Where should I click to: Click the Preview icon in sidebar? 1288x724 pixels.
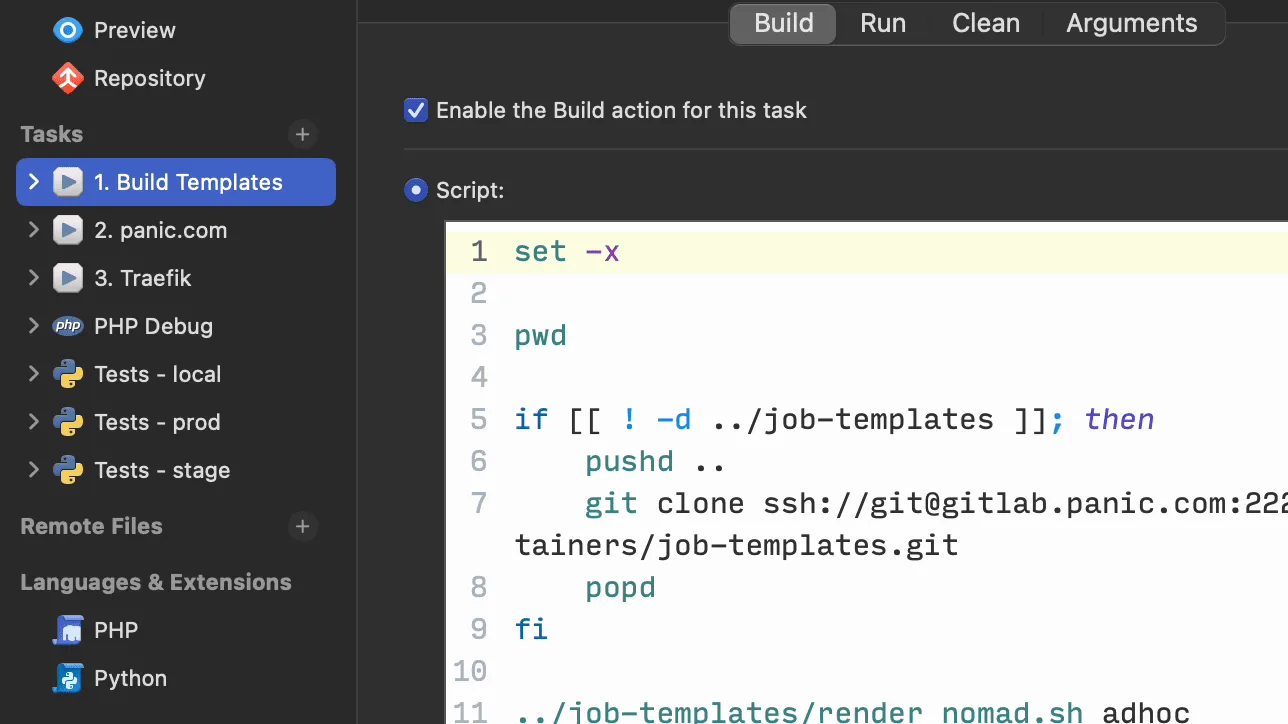coord(68,30)
